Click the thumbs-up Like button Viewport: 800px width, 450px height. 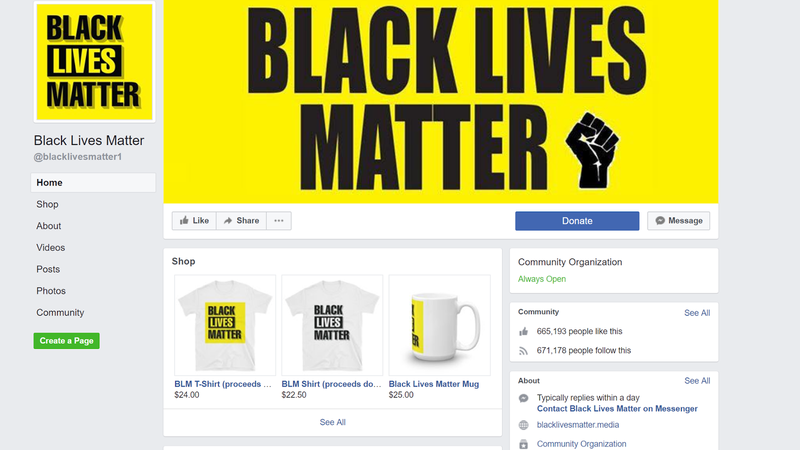click(x=194, y=220)
